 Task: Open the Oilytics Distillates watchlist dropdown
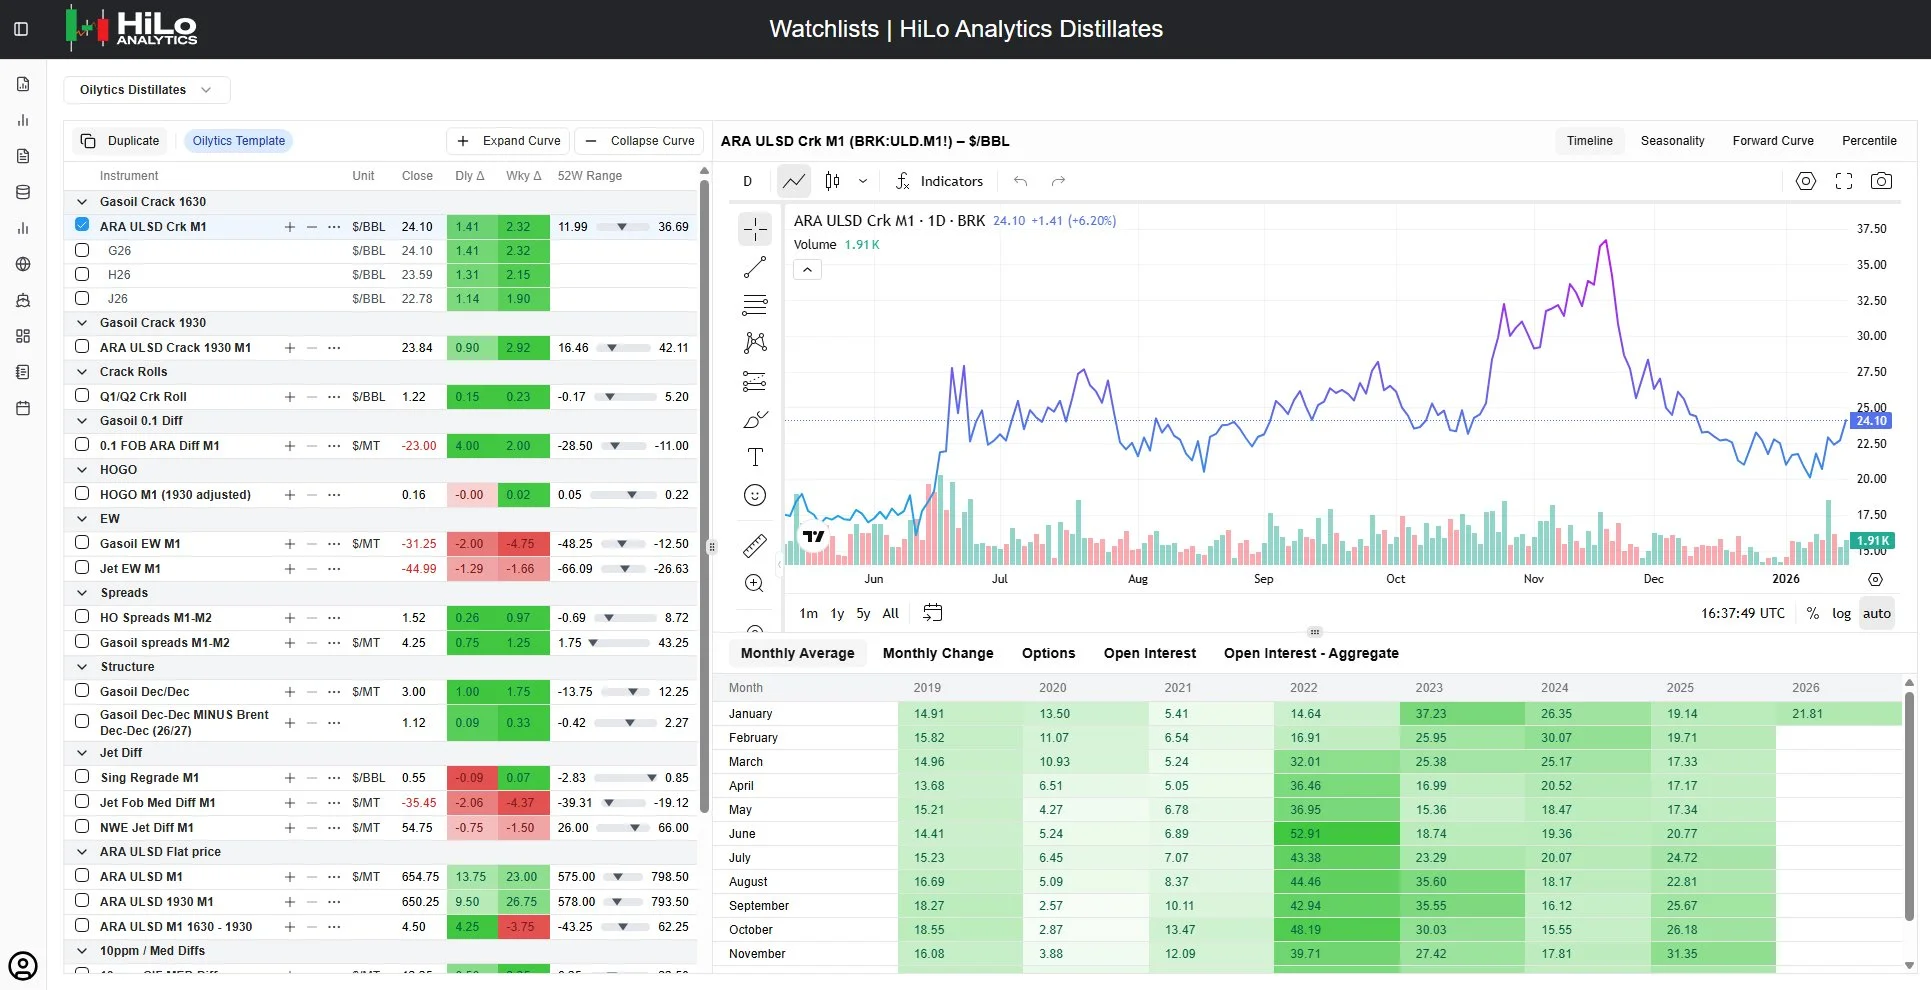point(147,90)
